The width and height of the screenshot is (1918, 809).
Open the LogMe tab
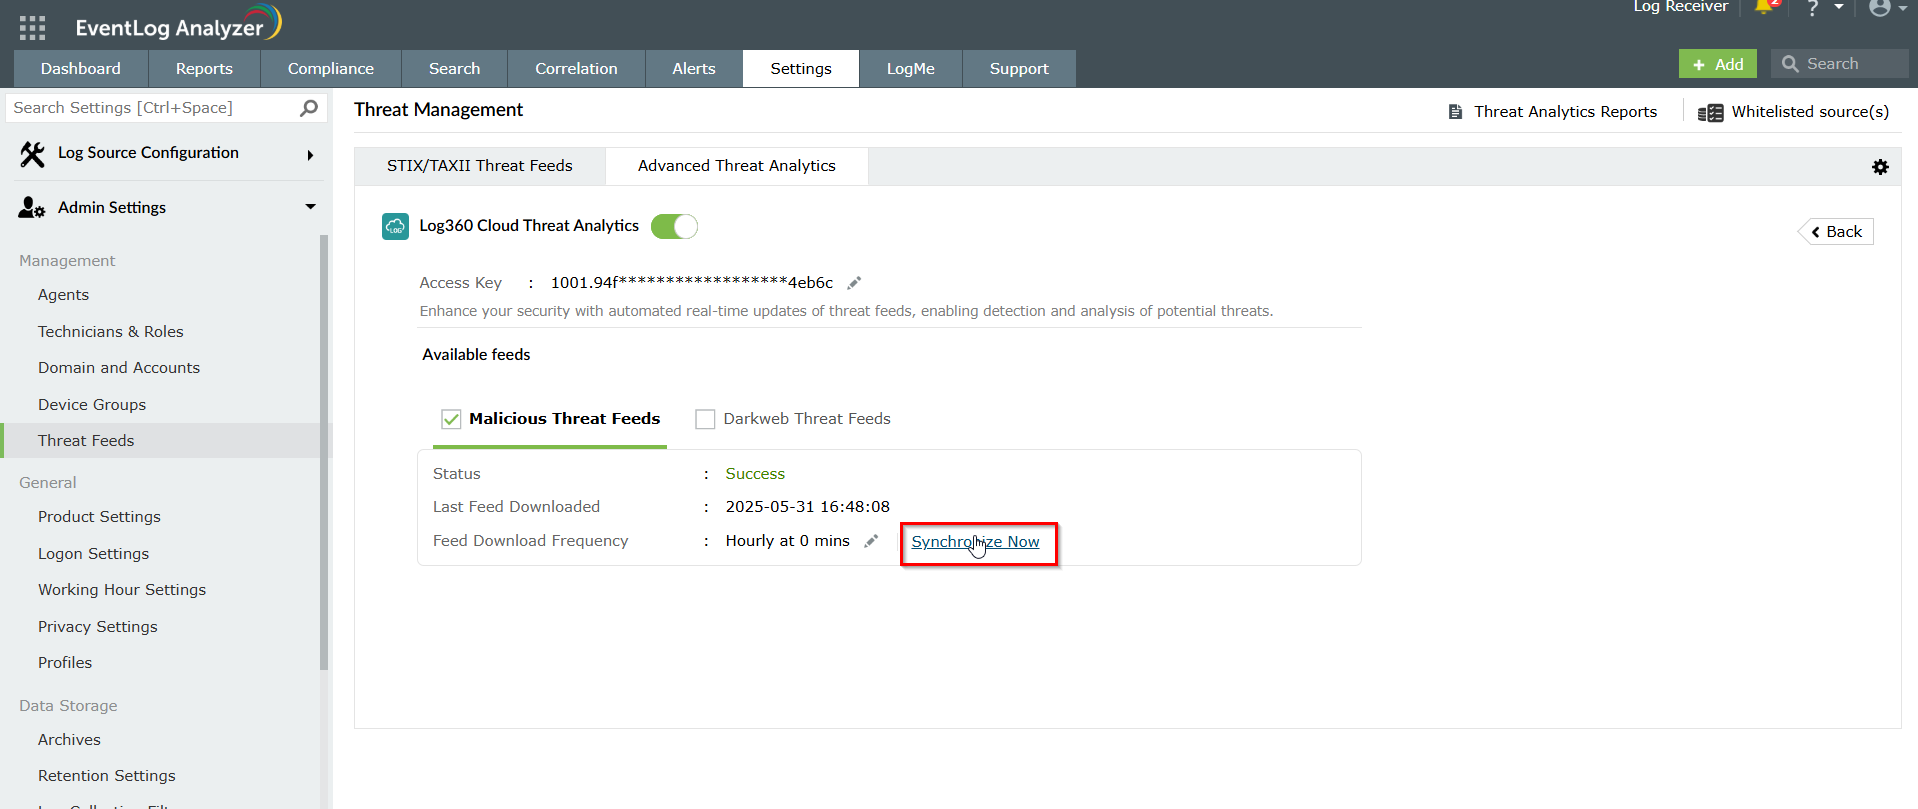(x=911, y=69)
